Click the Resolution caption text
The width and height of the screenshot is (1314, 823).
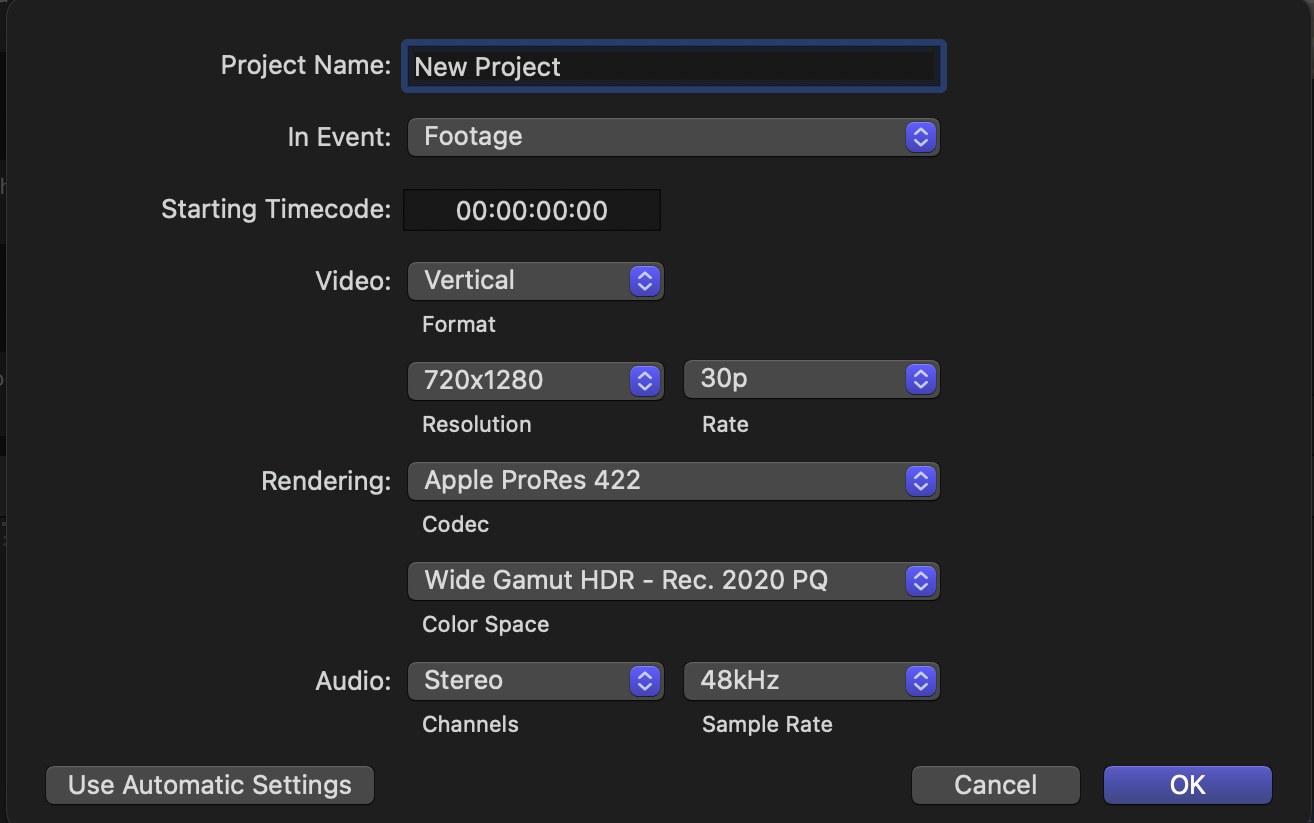click(477, 425)
